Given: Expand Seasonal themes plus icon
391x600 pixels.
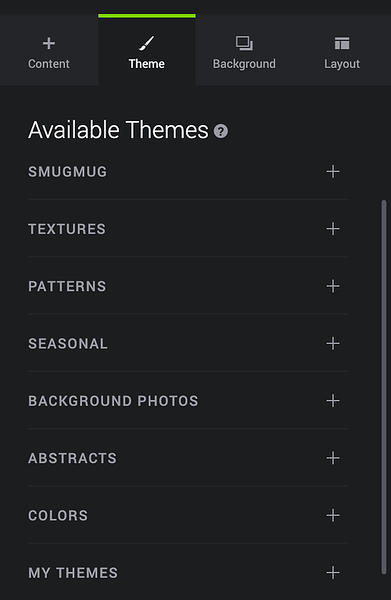Looking at the screenshot, I should pos(333,344).
